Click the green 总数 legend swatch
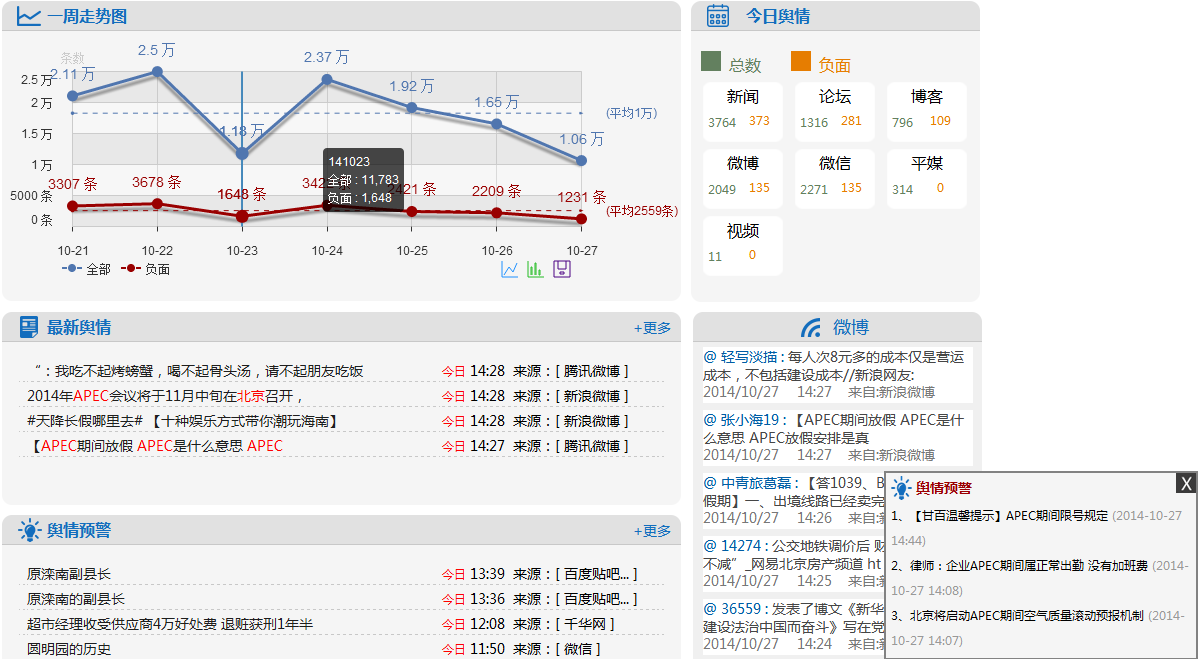 coord(712,62)
